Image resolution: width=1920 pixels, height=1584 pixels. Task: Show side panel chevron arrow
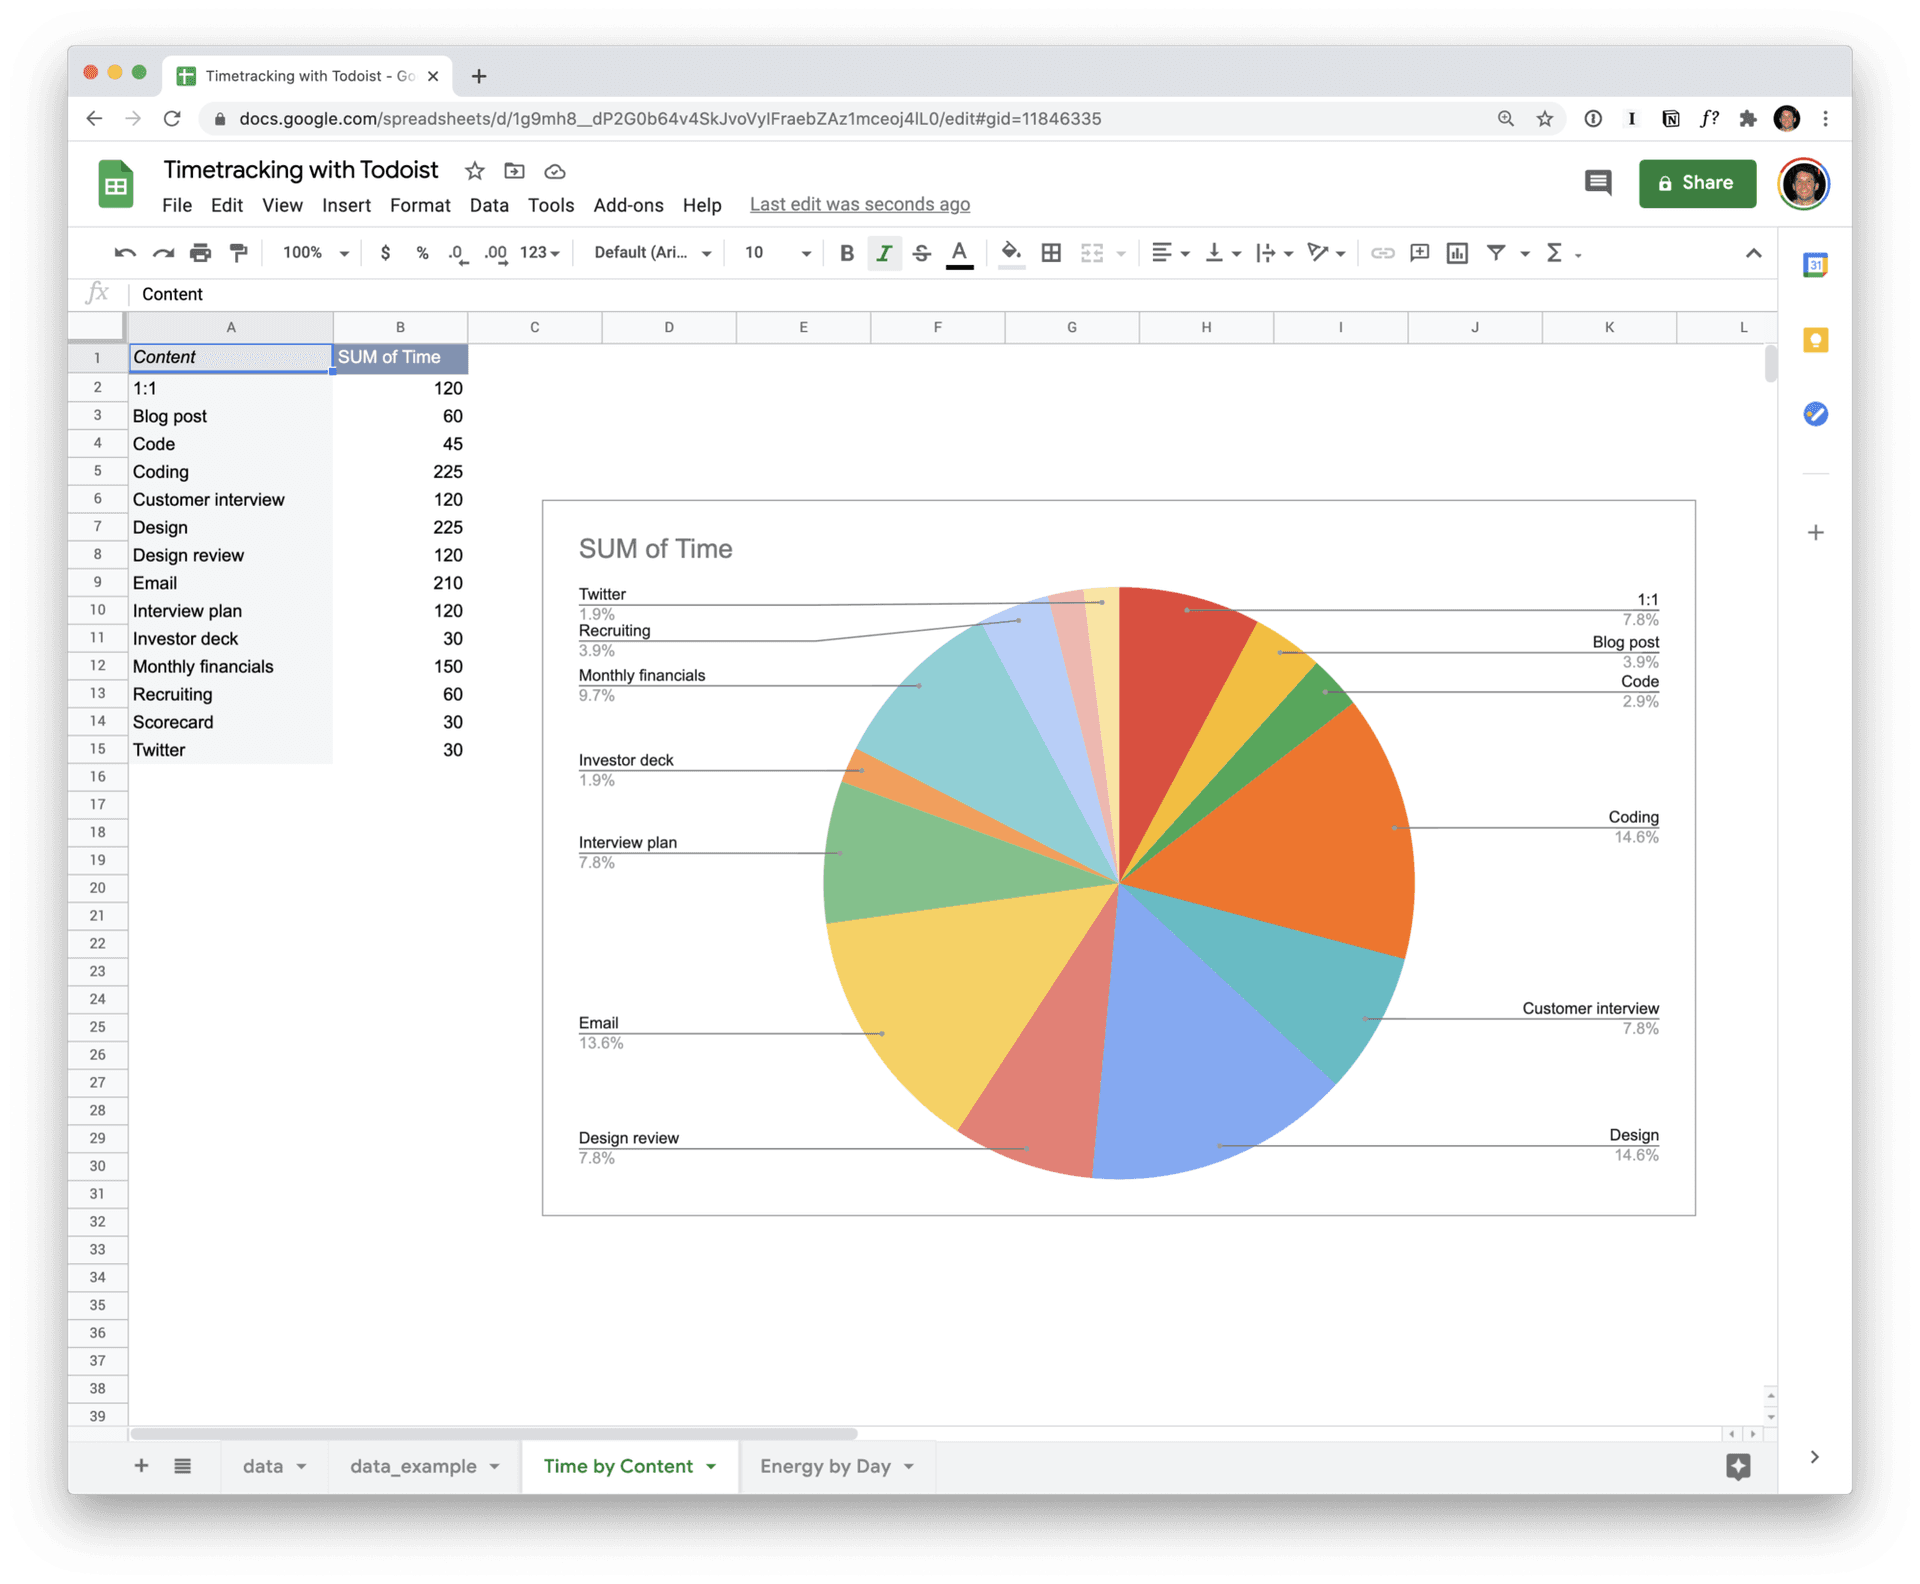click(1815, 1457)
